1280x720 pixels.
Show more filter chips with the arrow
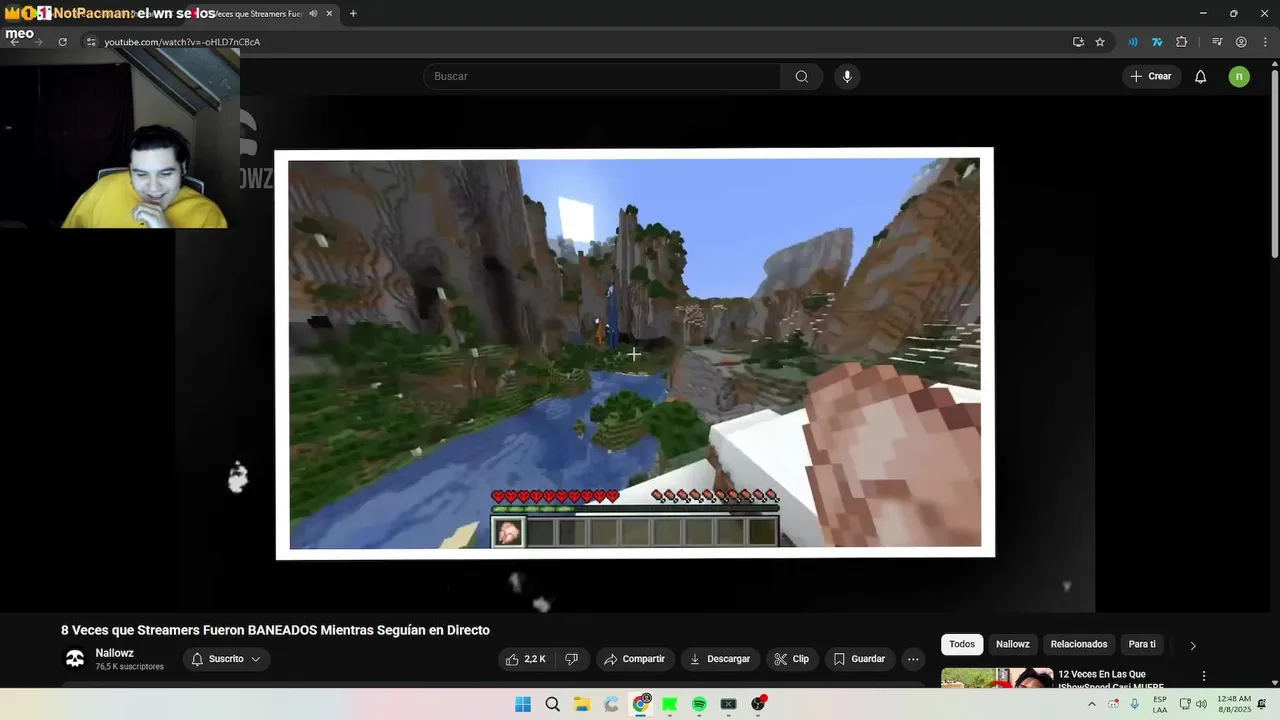click(x=1192, y=645)
